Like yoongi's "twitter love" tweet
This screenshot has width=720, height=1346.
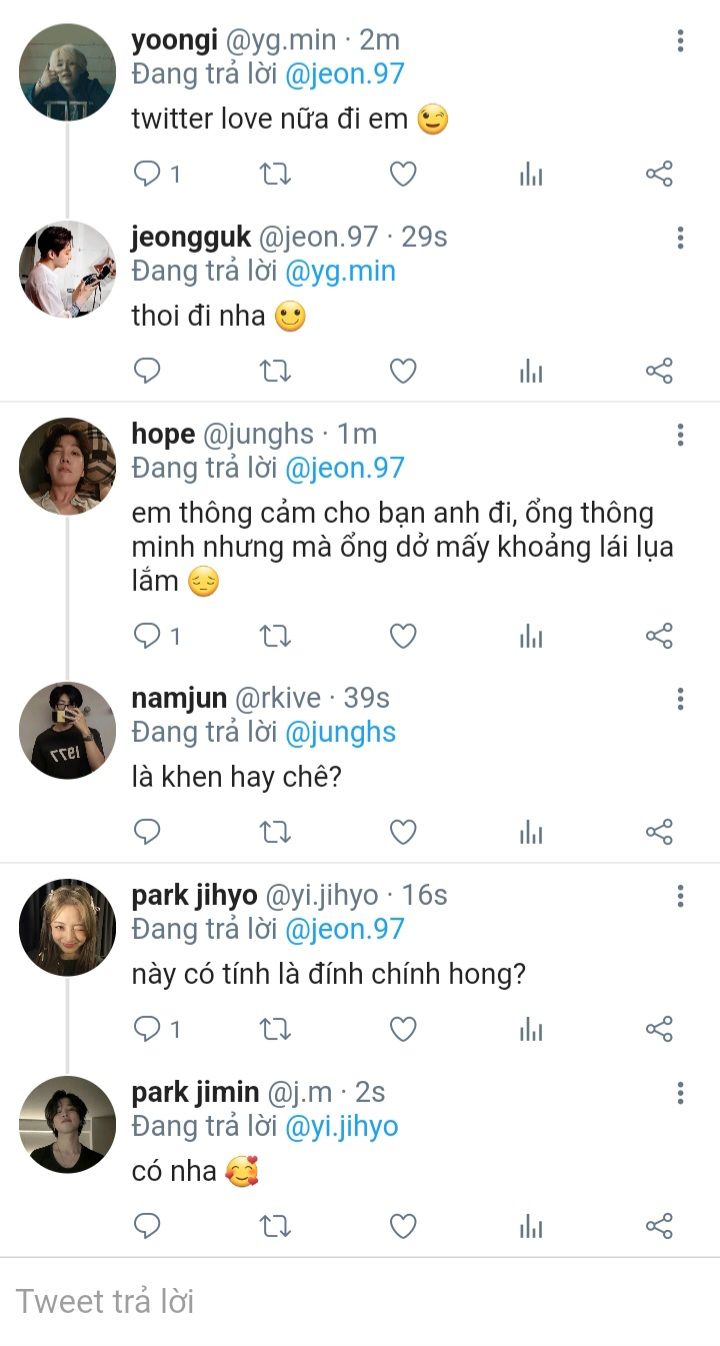tap(403, 175)
